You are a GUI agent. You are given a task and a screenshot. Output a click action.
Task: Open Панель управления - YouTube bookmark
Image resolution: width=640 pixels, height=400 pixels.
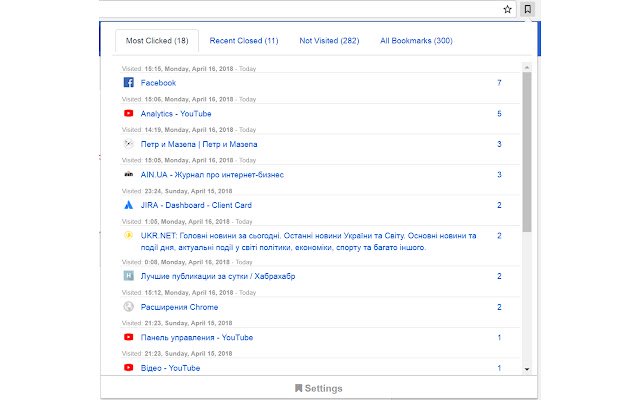pyautogui.click(x=197, y=338)
